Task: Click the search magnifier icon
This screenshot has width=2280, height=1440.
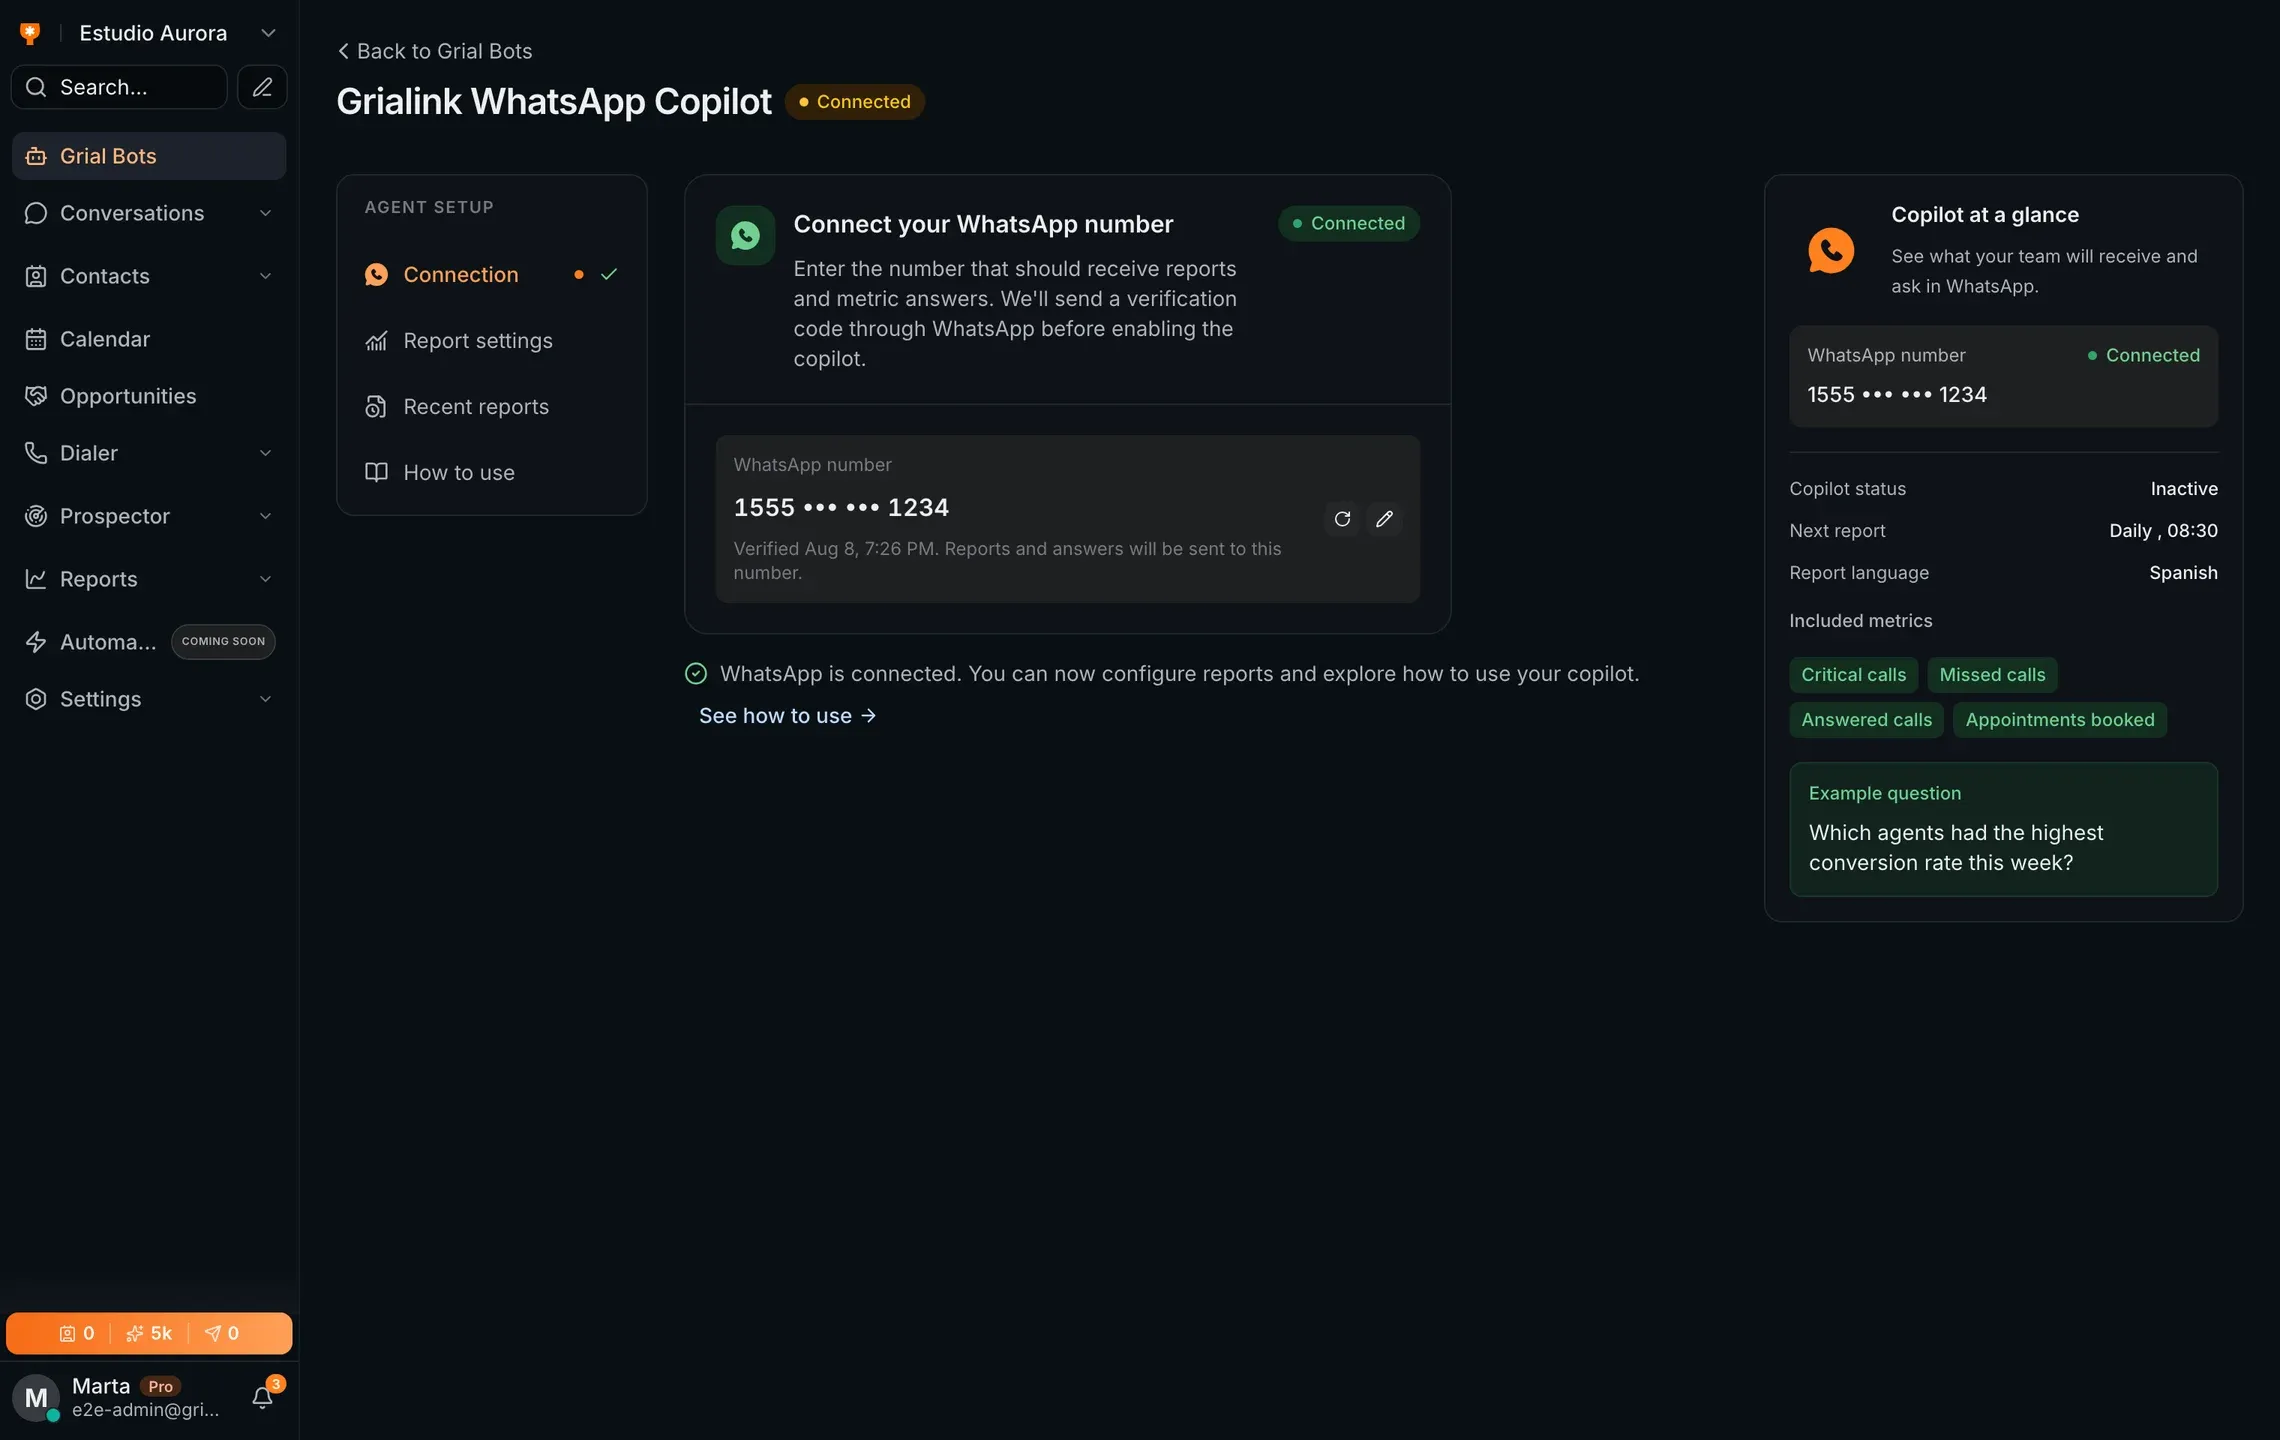Action: click(x=36, y=87)
